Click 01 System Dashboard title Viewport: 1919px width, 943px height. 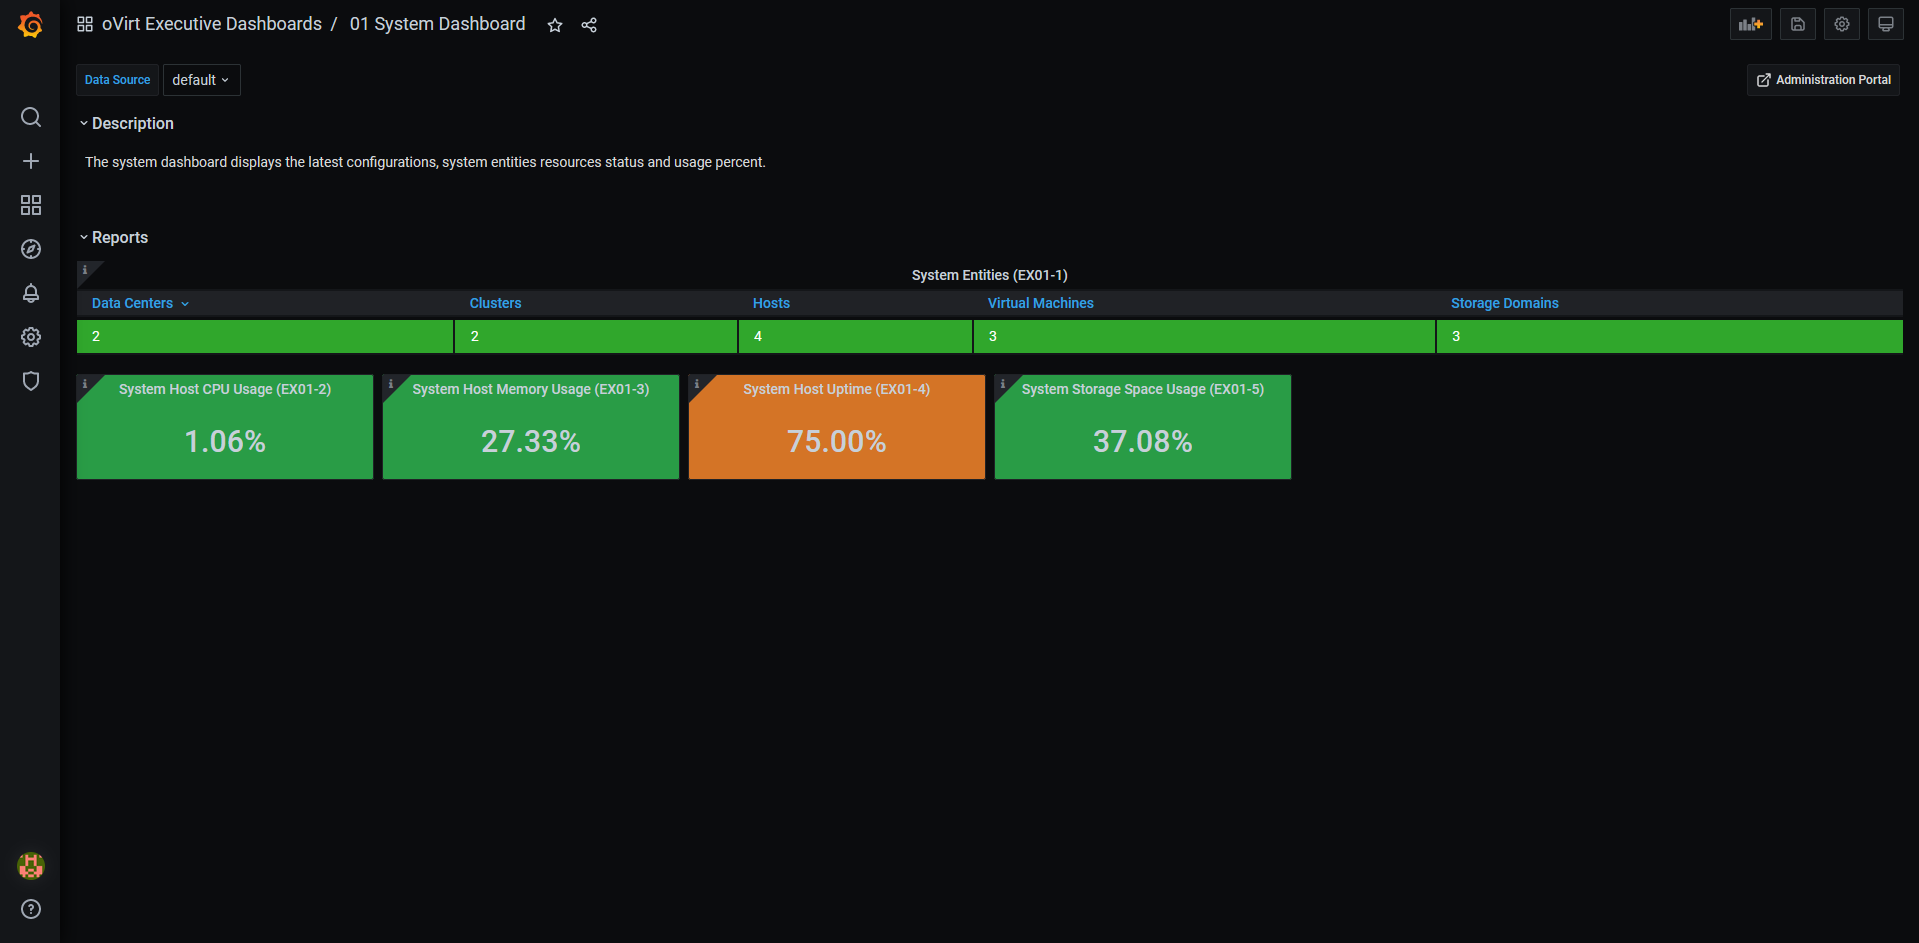point(437,24)
